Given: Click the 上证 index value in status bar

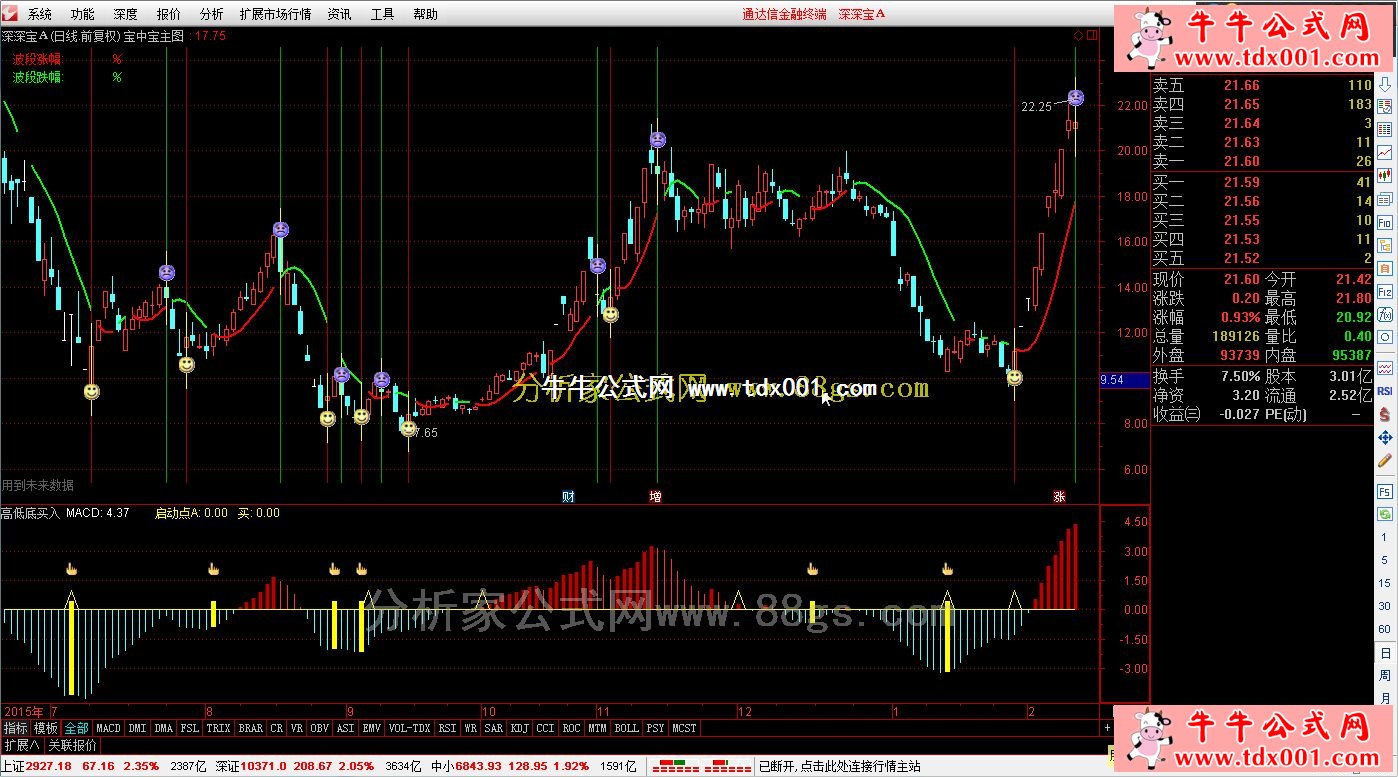Looking at the screenshot, I should click(x=49, y=767).
